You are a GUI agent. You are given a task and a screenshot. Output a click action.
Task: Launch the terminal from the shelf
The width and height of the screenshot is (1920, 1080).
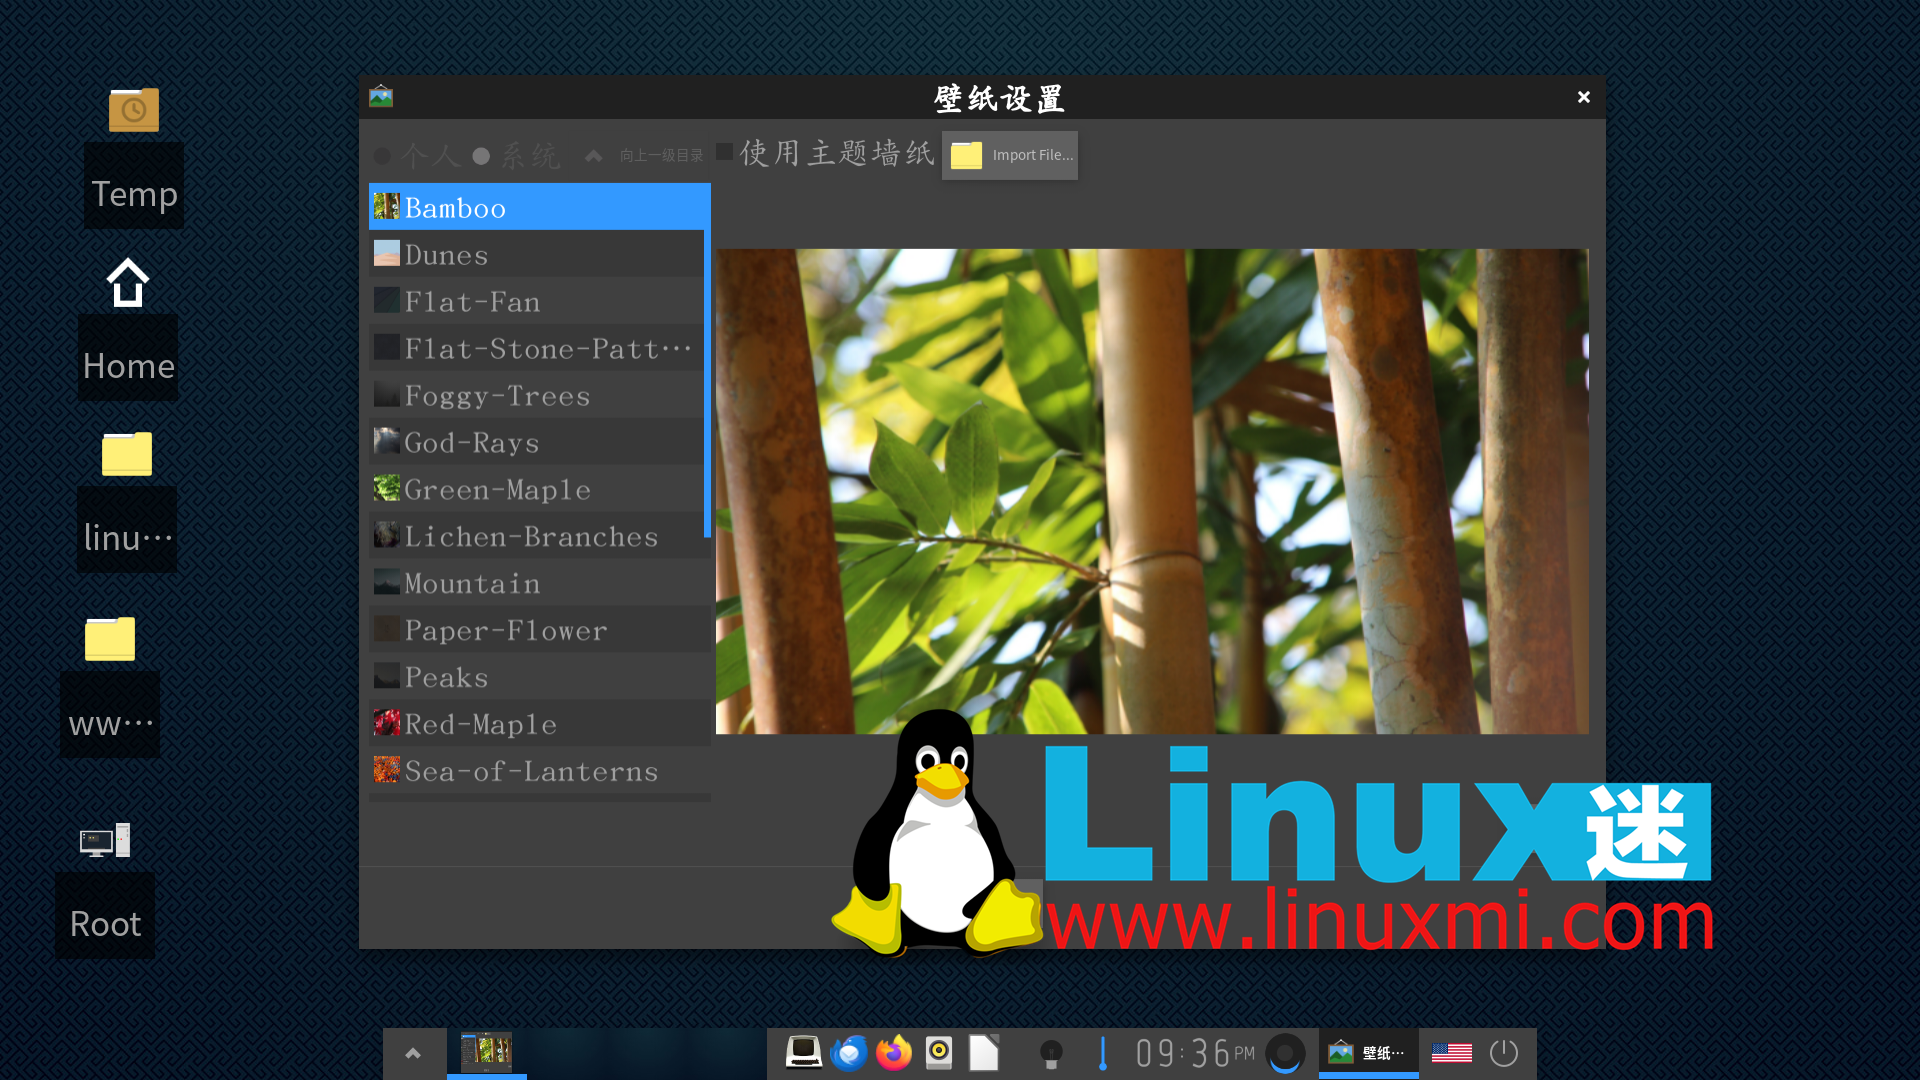point(804,1053)
